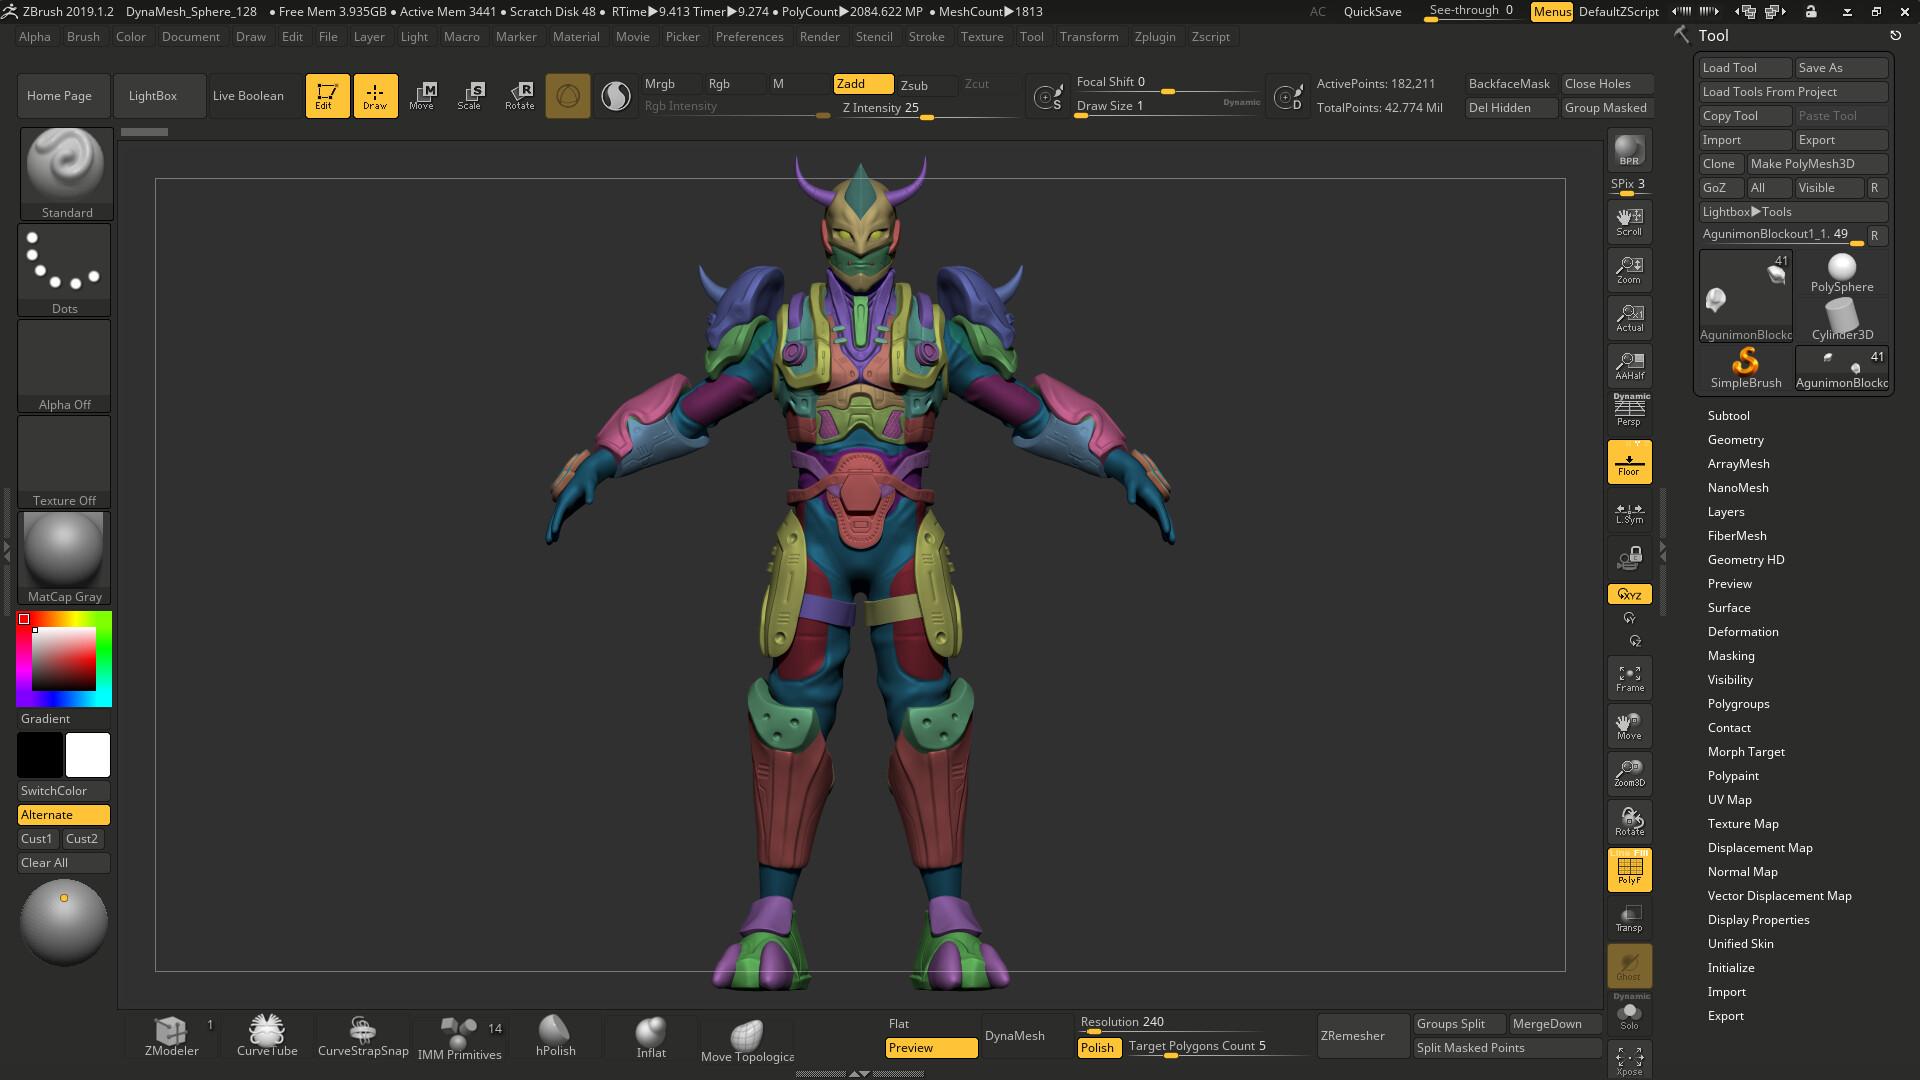
Task: Toggle L.Sym local symmetry
Action: [1629, 513]
